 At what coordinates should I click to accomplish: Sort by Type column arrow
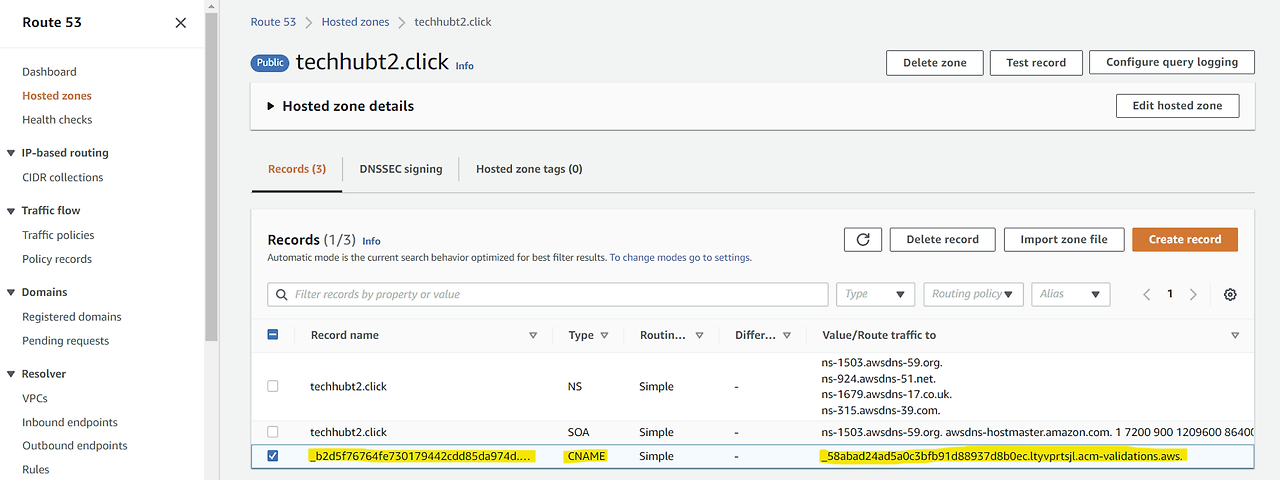605,336
